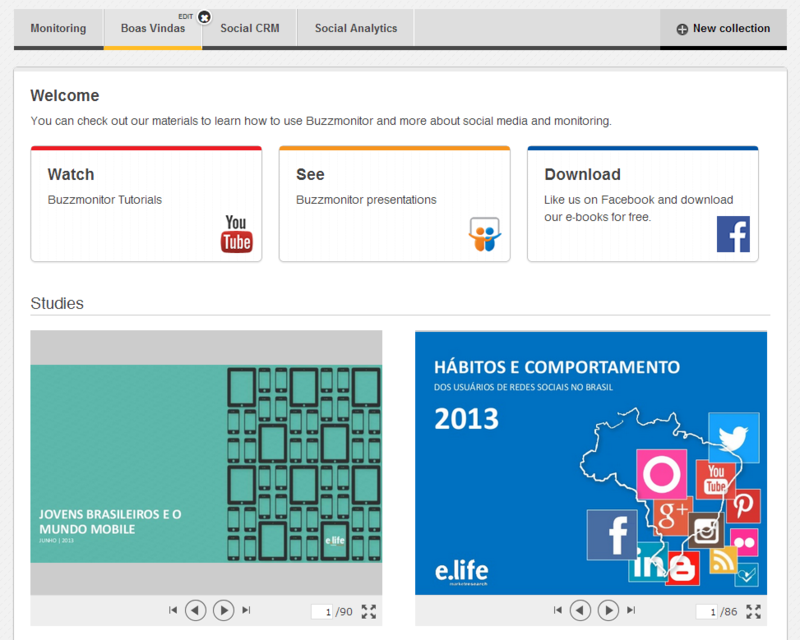Open the Watch Buzzmonitor Tutorials card

146,204
